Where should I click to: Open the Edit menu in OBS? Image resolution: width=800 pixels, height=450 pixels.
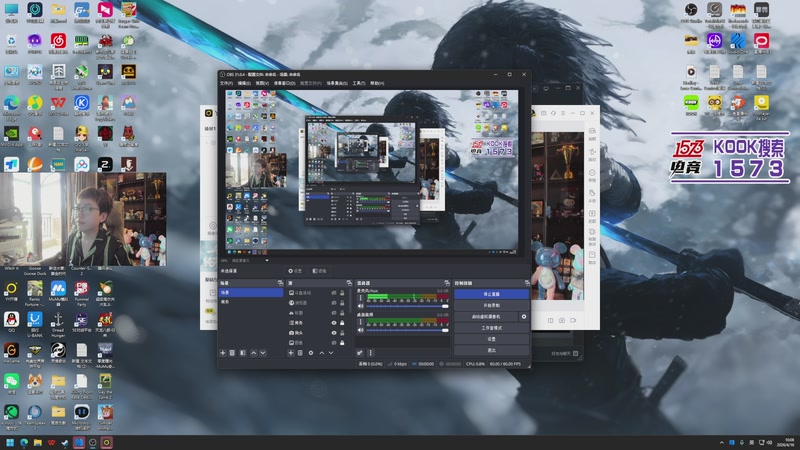pos(244,83)
